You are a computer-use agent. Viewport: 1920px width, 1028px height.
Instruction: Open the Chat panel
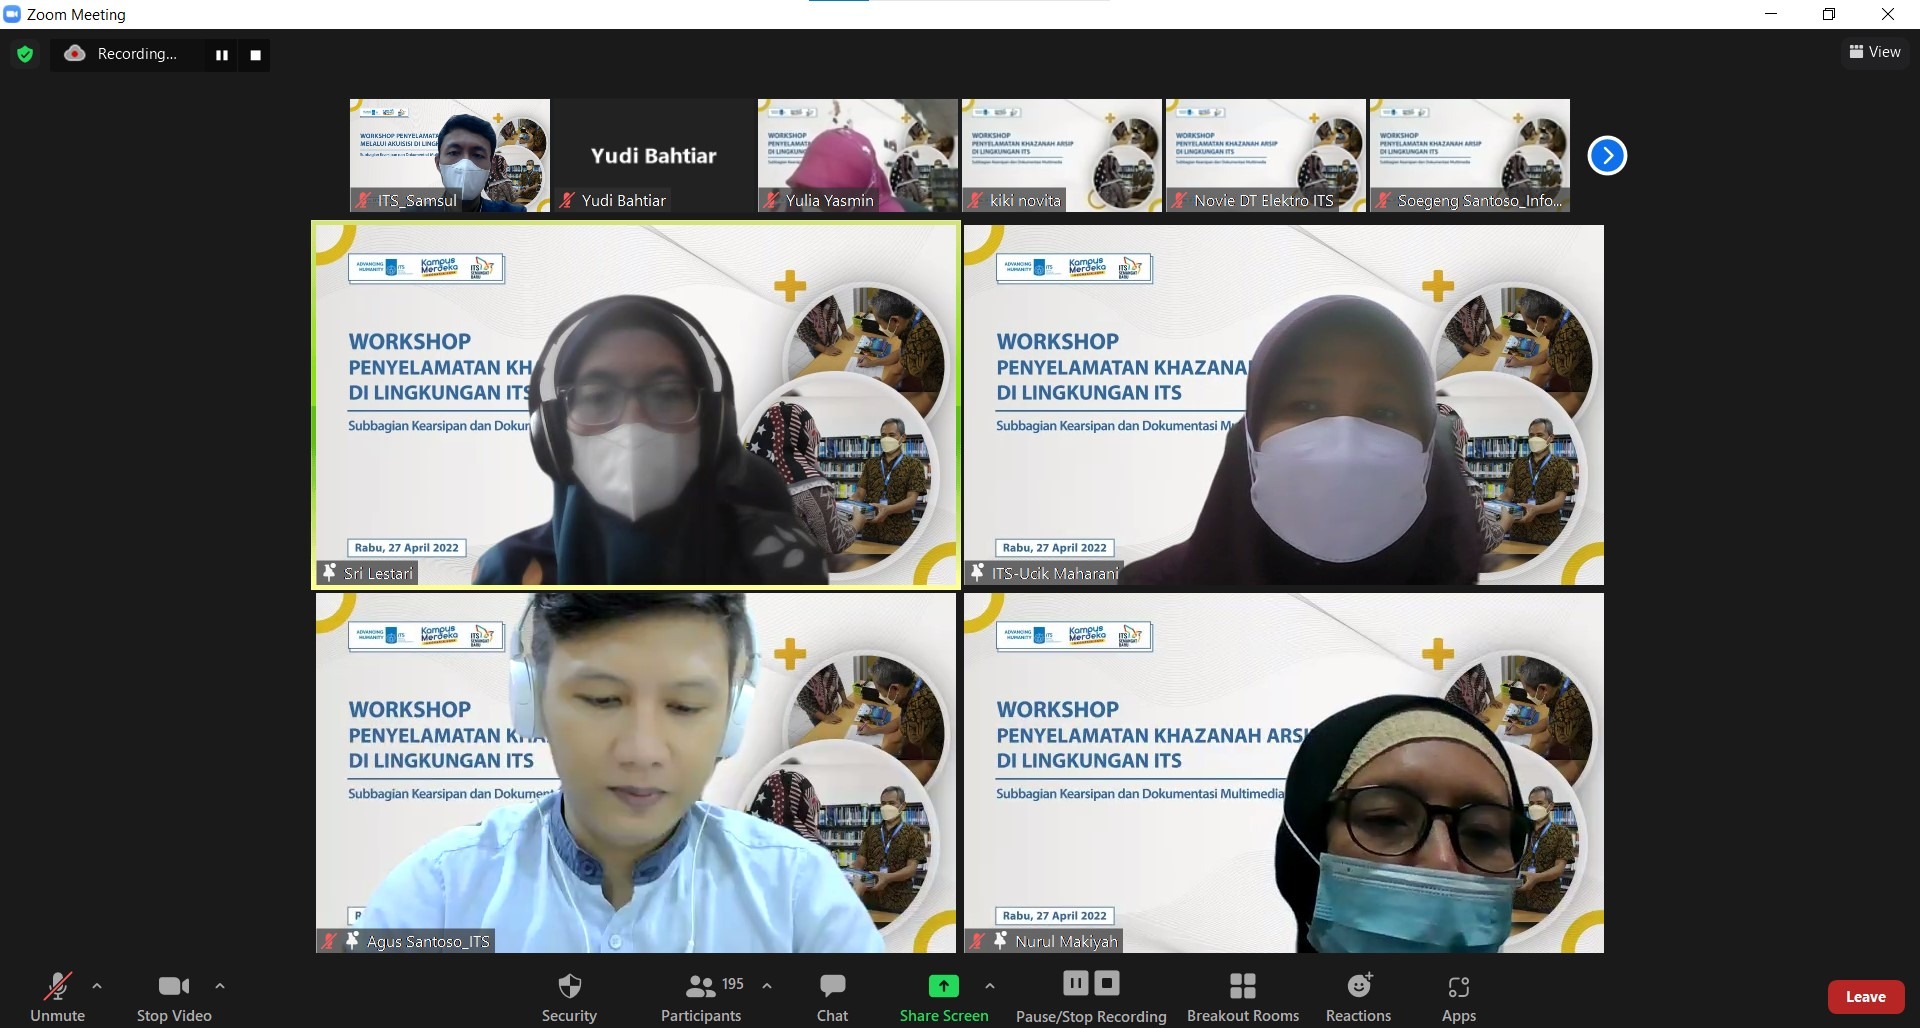(x=832, y=997)
